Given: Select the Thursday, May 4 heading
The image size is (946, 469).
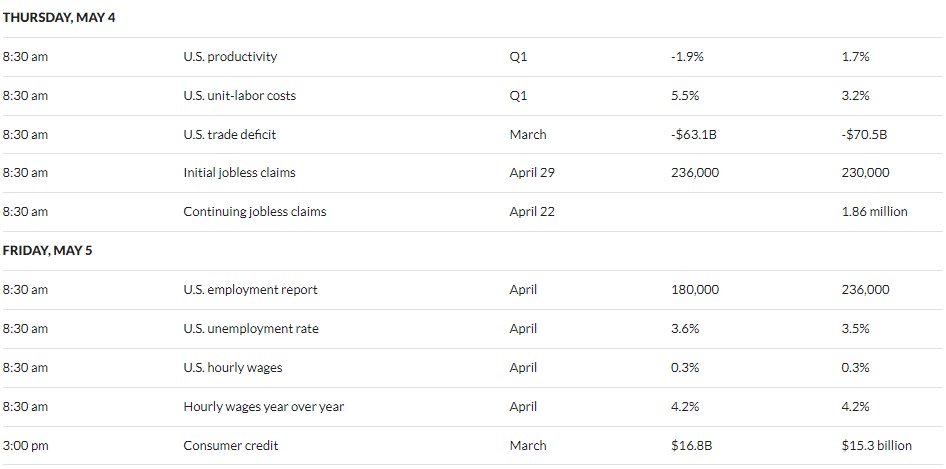Looking at the screenshot, I should tap(59, 18).
